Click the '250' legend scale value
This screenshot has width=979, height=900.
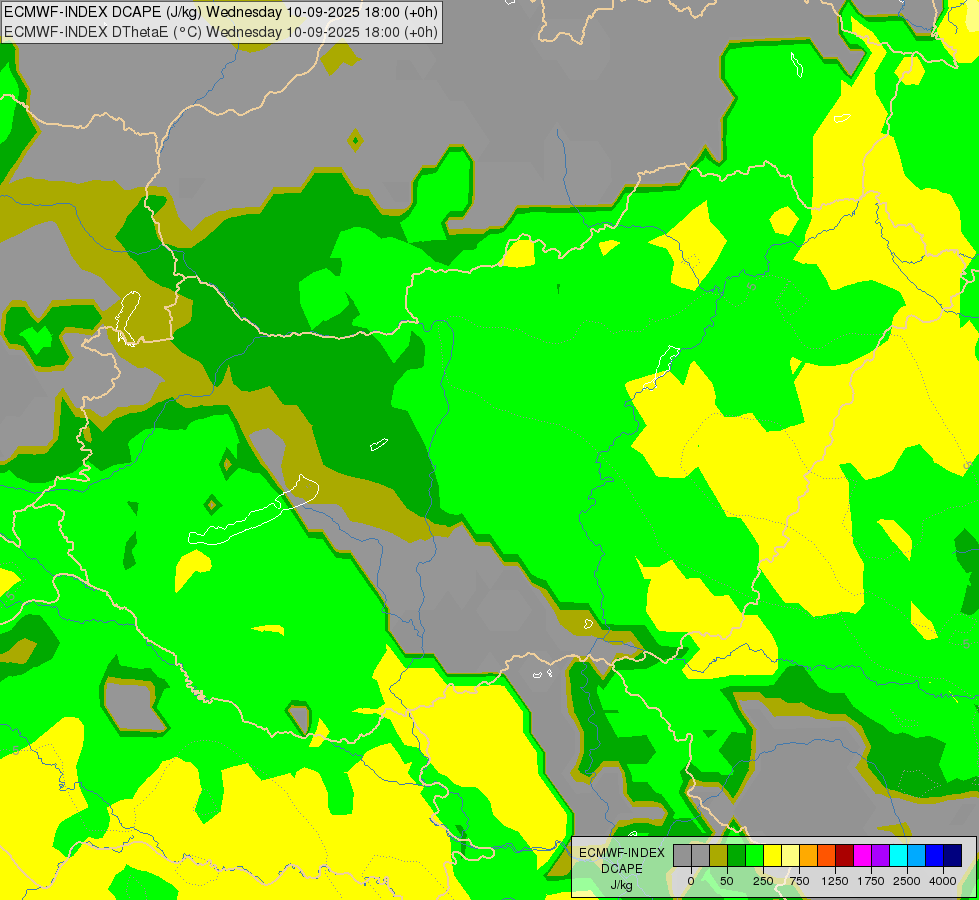[x=763, y=881]
